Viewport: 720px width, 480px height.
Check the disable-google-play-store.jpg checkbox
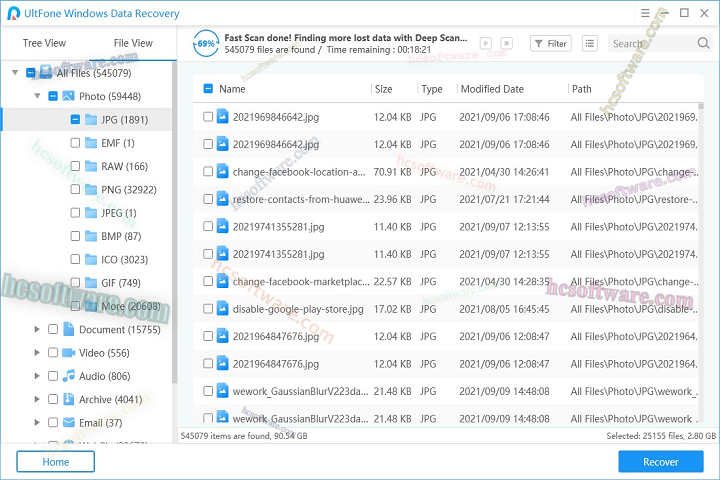(208, 309)
